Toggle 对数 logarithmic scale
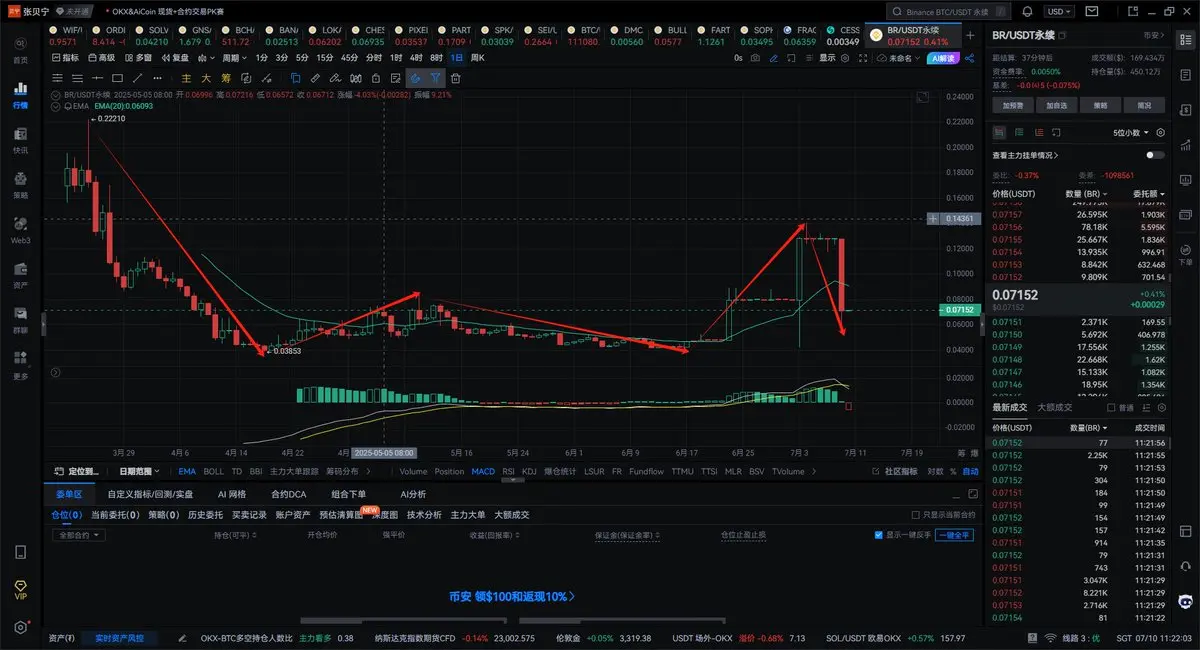The height and width of the screenshot is (650, 1200). (x=935, y=471)
